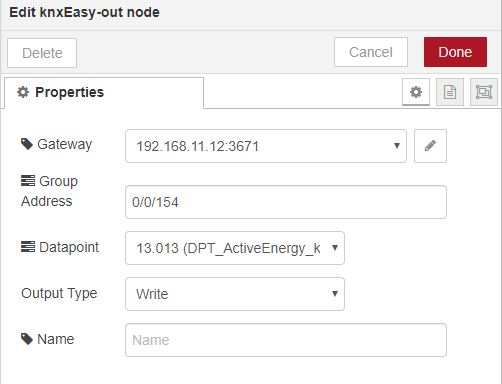Click the tag icon beside Gateway

point(27,144)
